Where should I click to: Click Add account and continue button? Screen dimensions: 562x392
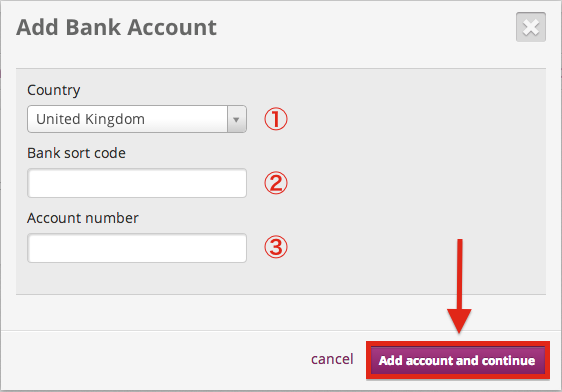(x=457, y=360)
